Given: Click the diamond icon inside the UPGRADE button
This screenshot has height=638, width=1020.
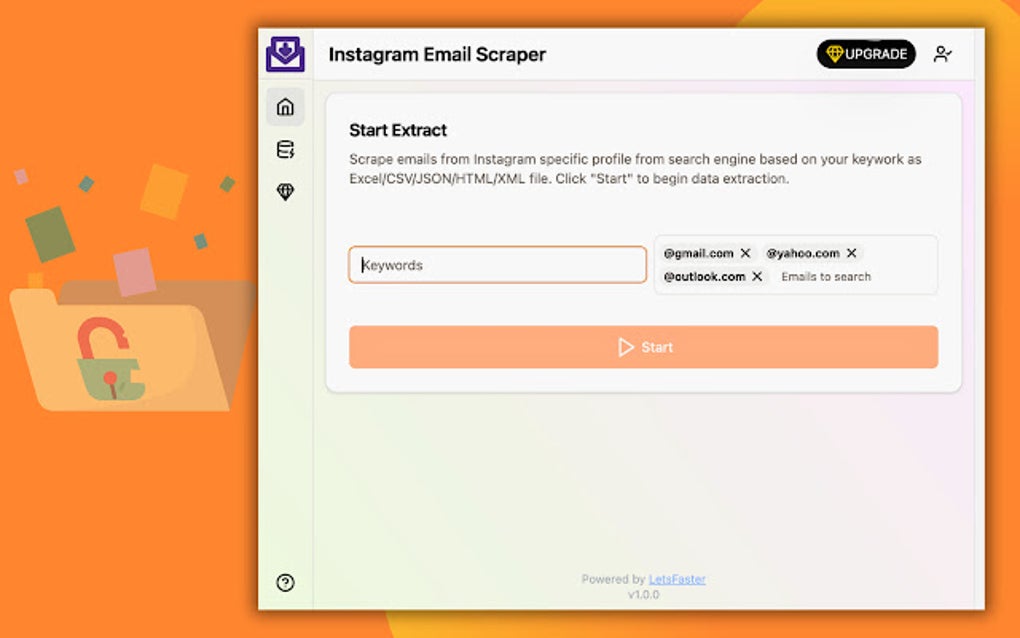Looking at the screenshot, I should [834, 54].
